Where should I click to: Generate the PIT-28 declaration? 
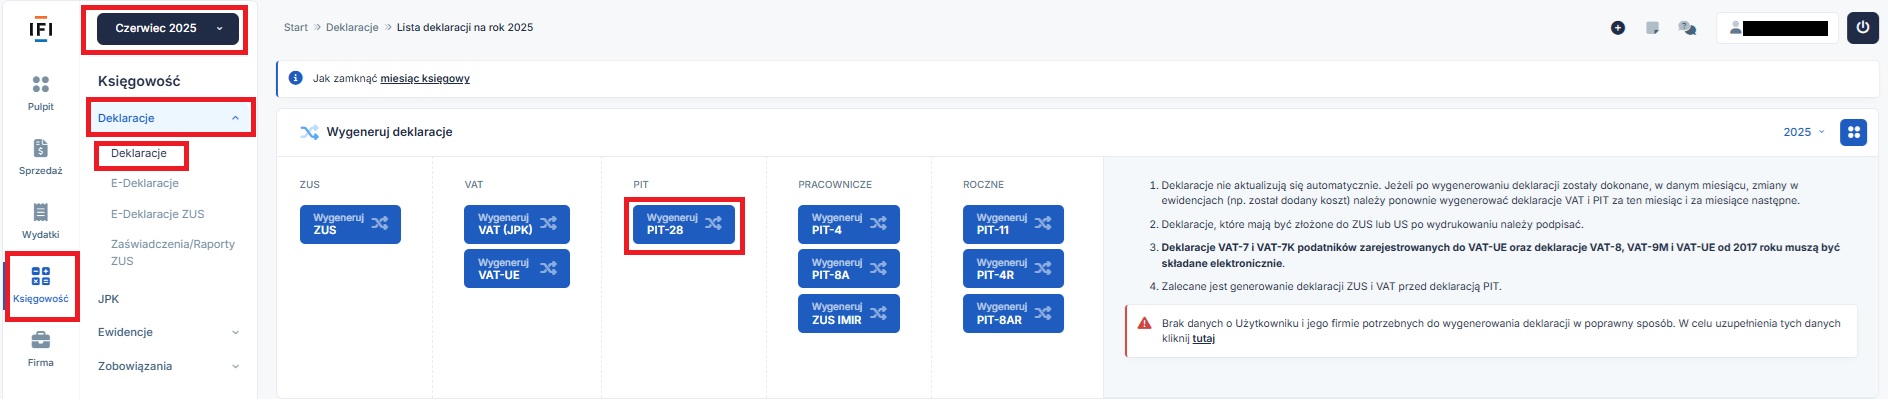[x=684, y=224]
